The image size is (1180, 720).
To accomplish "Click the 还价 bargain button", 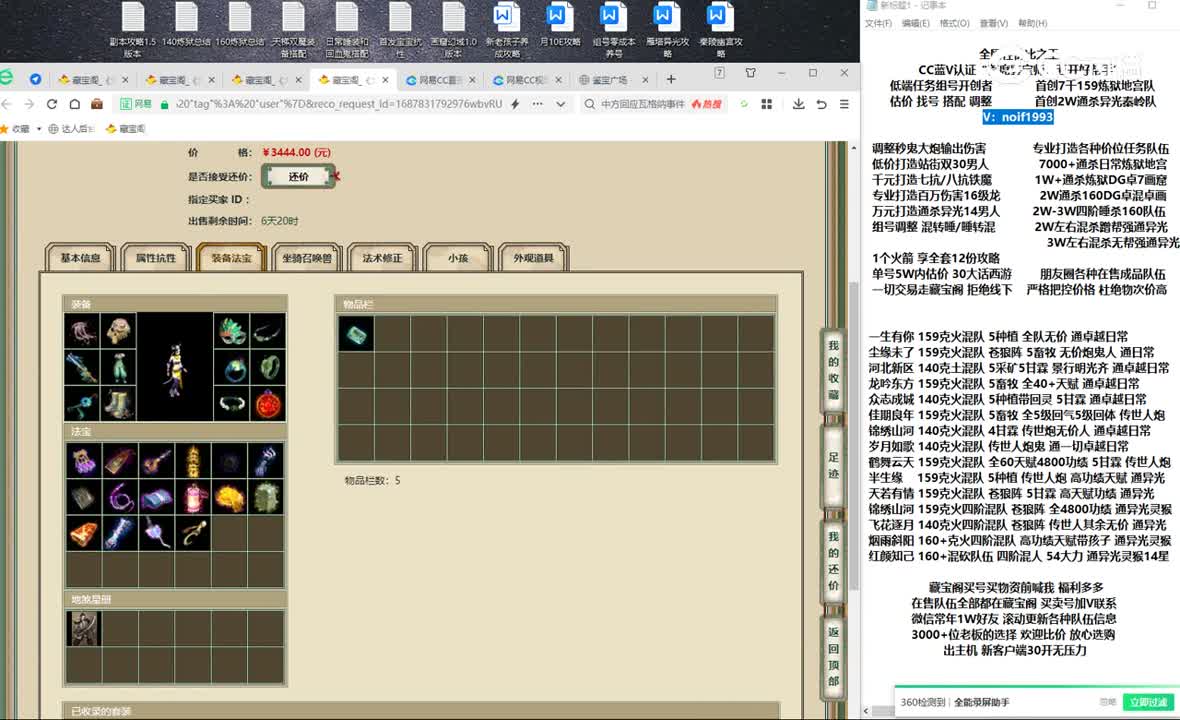I will tap(299, 177).
